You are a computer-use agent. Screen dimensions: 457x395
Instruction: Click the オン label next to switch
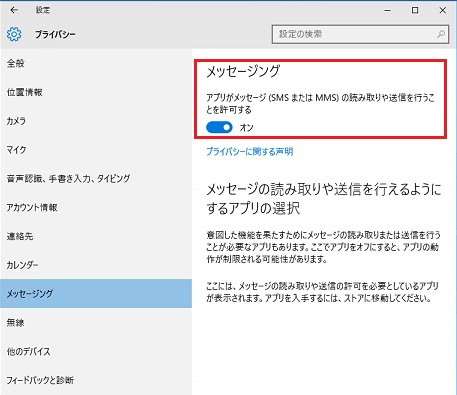(x=247, y=128)
